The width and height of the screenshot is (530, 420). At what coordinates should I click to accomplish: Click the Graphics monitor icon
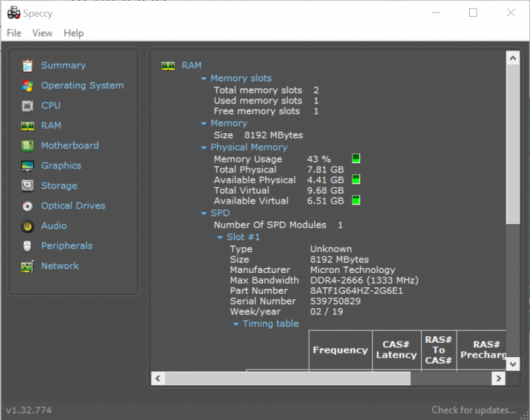click(27, 166)
